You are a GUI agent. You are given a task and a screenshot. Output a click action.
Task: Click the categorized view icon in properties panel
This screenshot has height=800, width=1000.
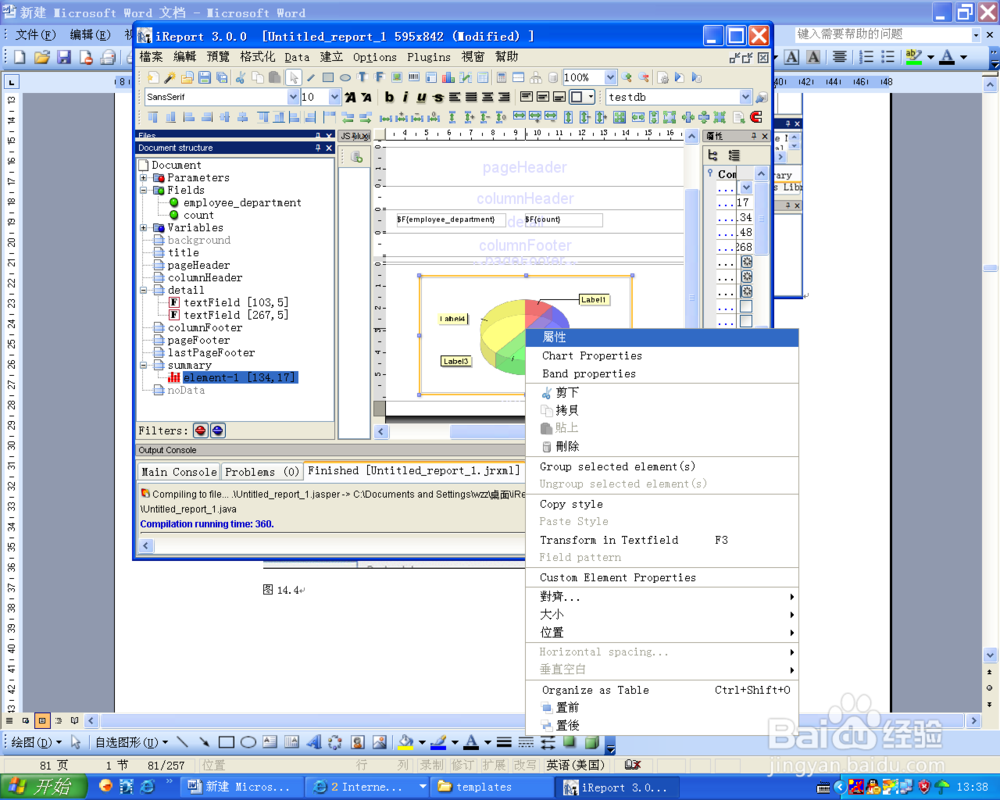(x=713, y=155)
